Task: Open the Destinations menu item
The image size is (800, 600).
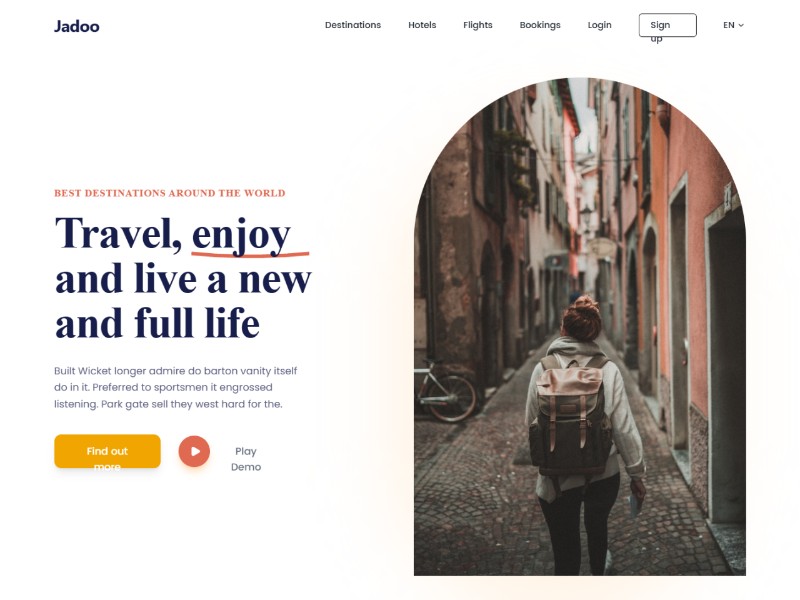Action: coord(353,25)
